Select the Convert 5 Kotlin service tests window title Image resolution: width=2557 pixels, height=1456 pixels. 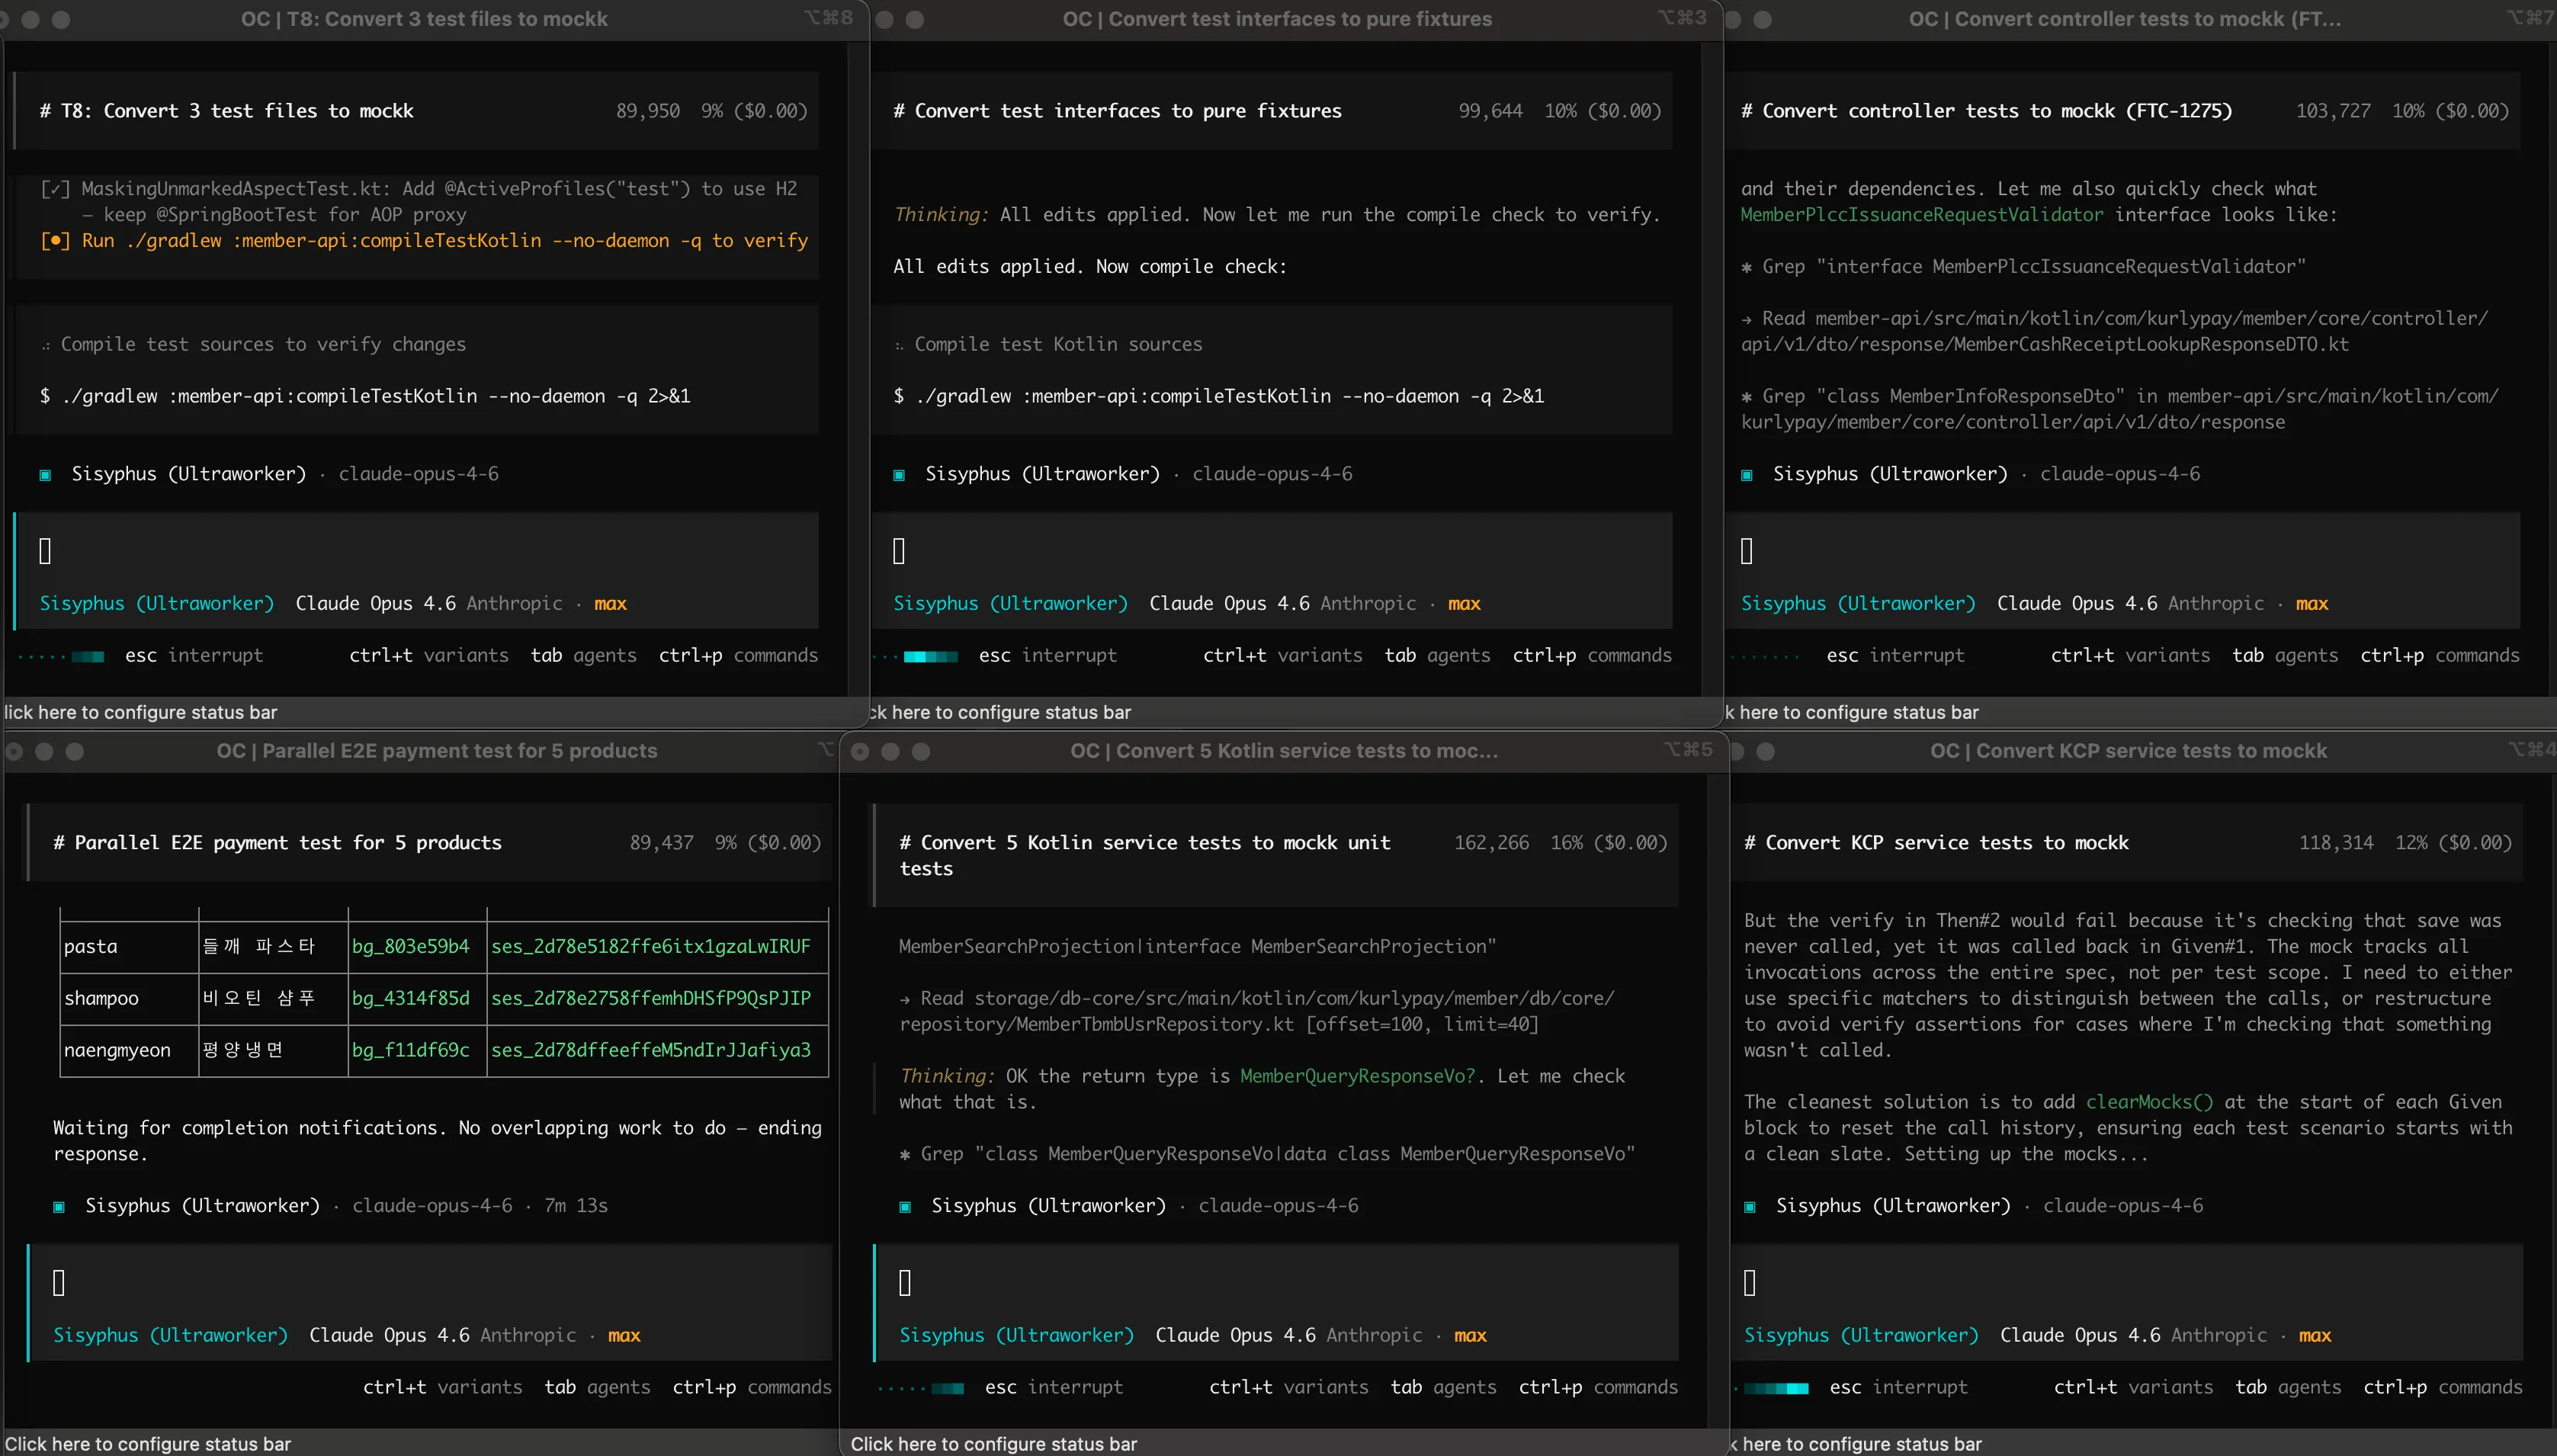(x=1283, y=751)
